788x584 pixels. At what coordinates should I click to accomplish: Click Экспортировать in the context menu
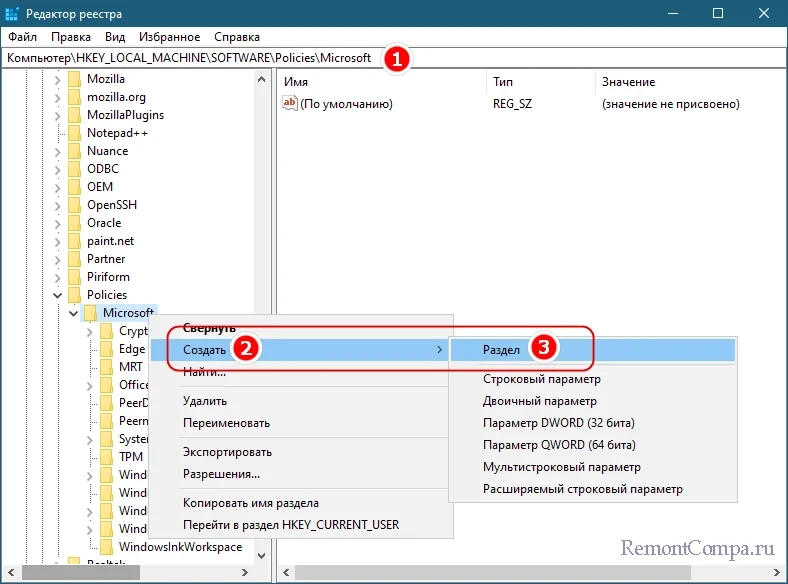227,452
